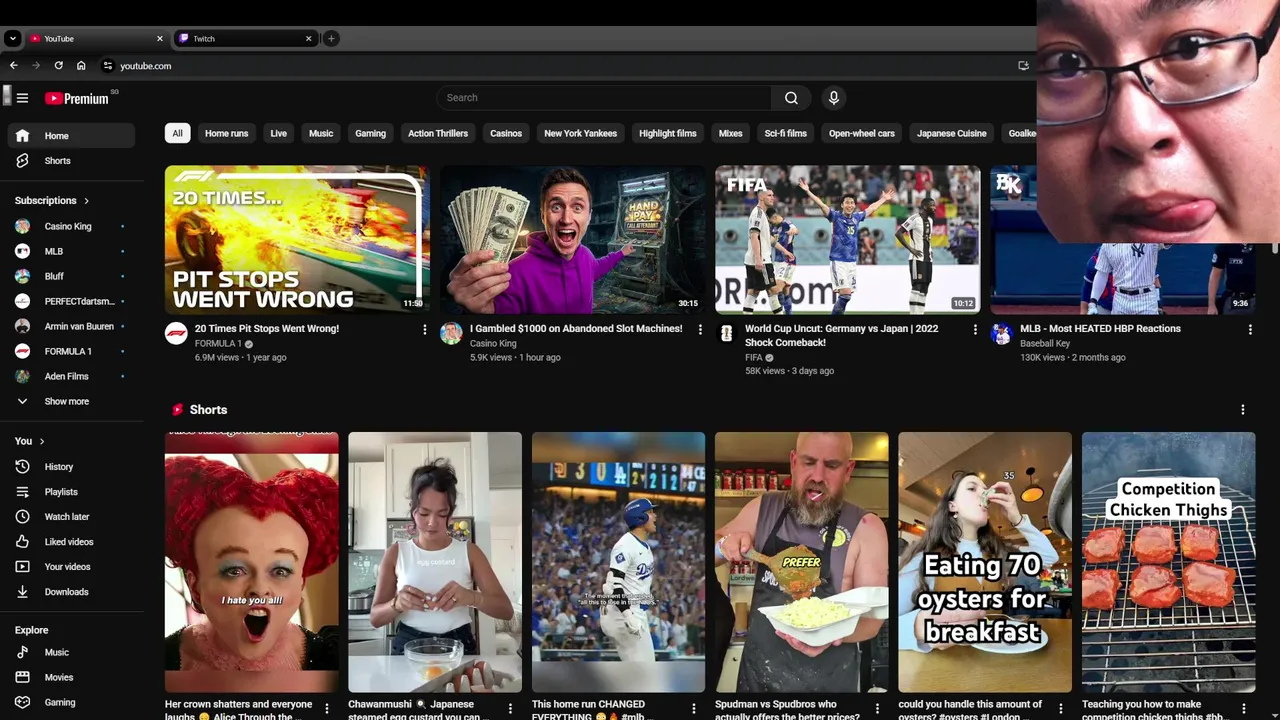This screenshot has height=720, width=1280.
Task: Select the Mixes filter chip
Action: tap(731, 133)
